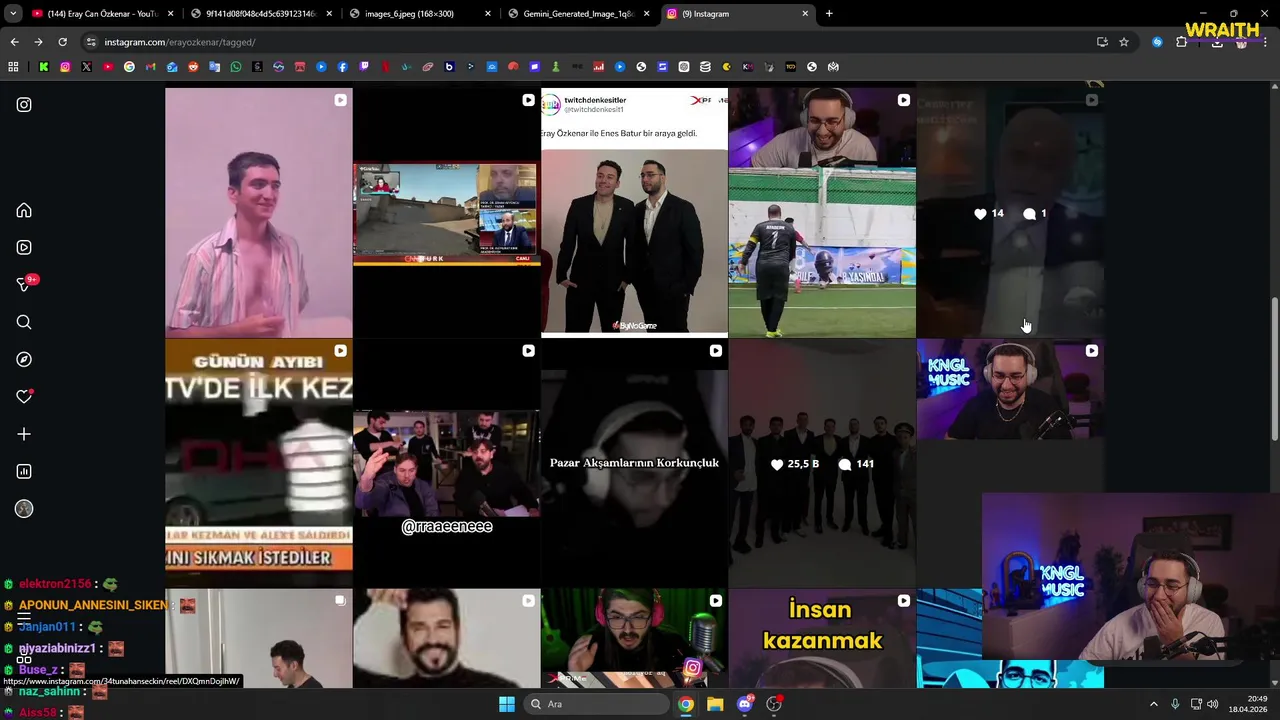Click the browser Back arrow
This screenshot has width=1280, height=720.
click(14, 42)
